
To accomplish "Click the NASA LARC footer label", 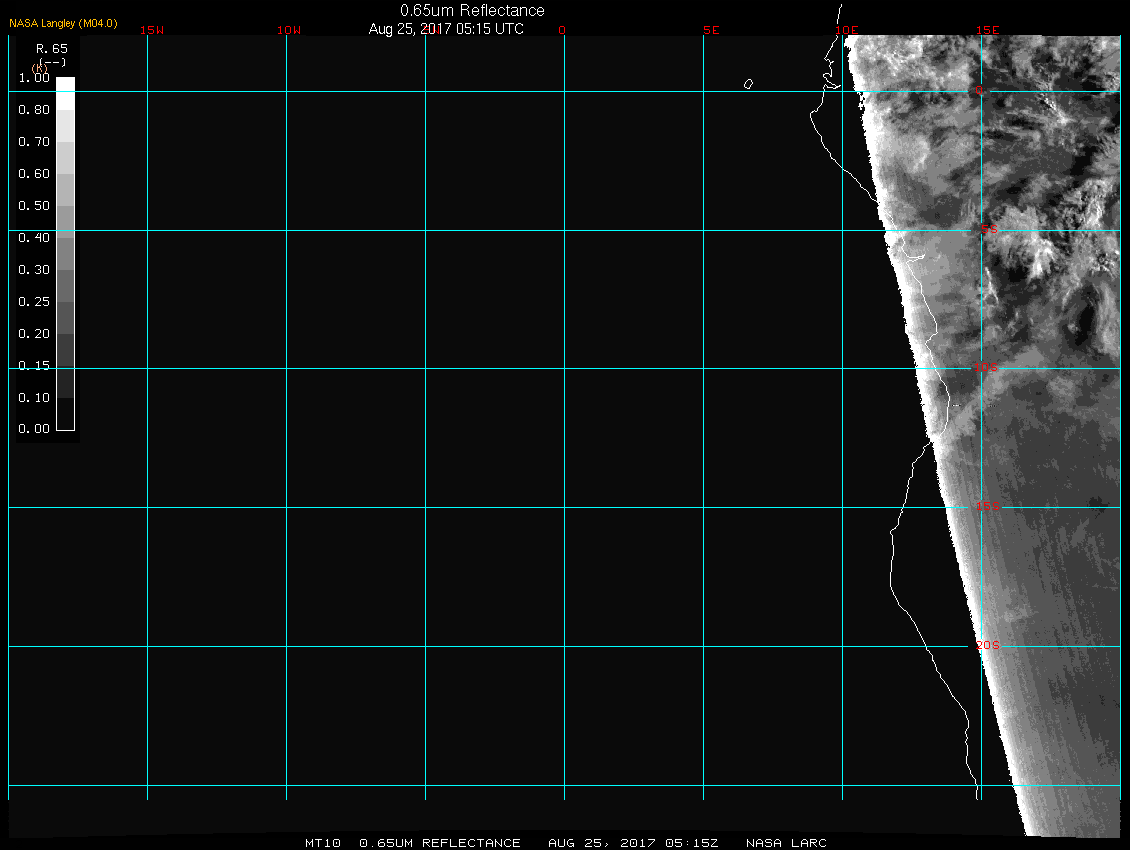I will tap(786, 843).
